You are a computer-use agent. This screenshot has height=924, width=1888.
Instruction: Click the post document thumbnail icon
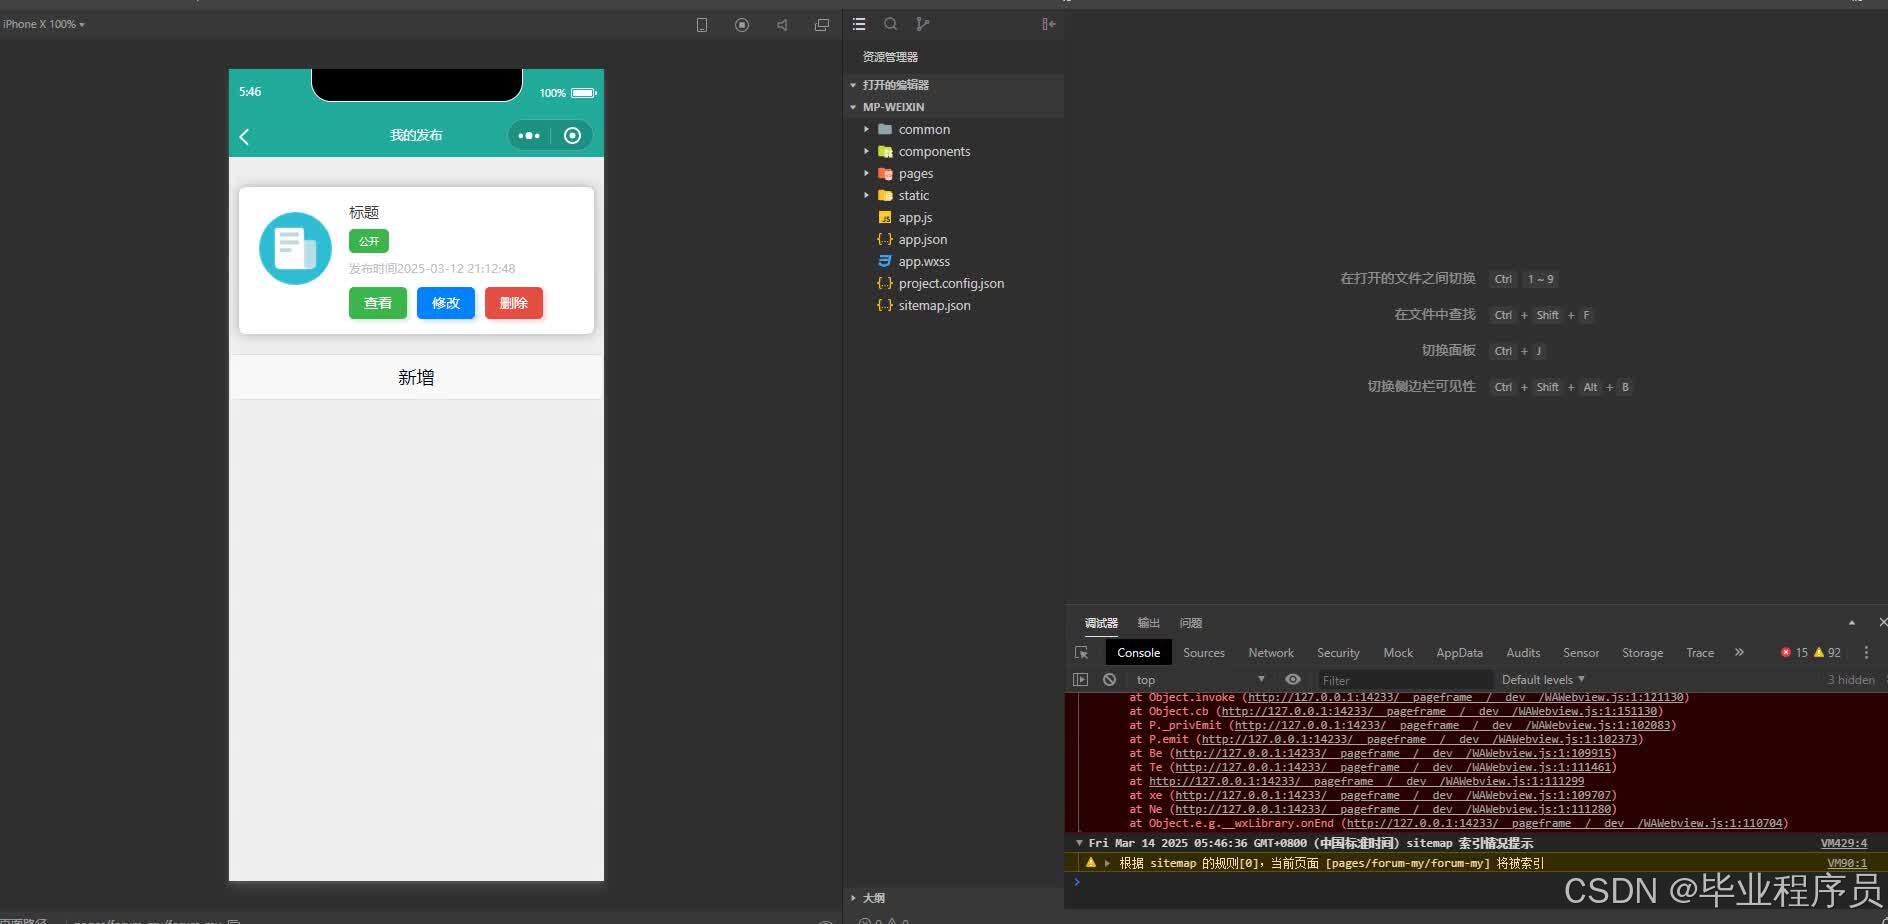(x=295, y=248)
